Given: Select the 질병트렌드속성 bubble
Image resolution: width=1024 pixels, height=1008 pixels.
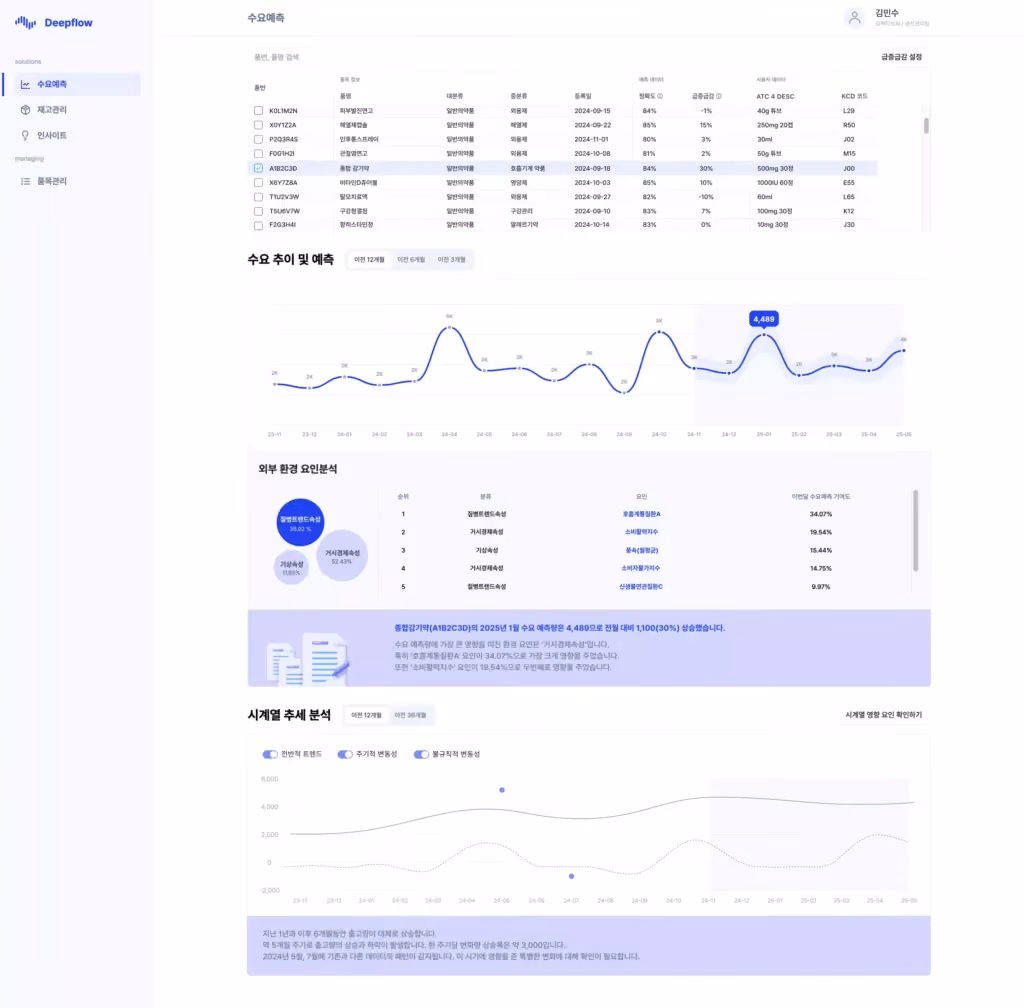Looking at the screenshot, I should [300, 522].
